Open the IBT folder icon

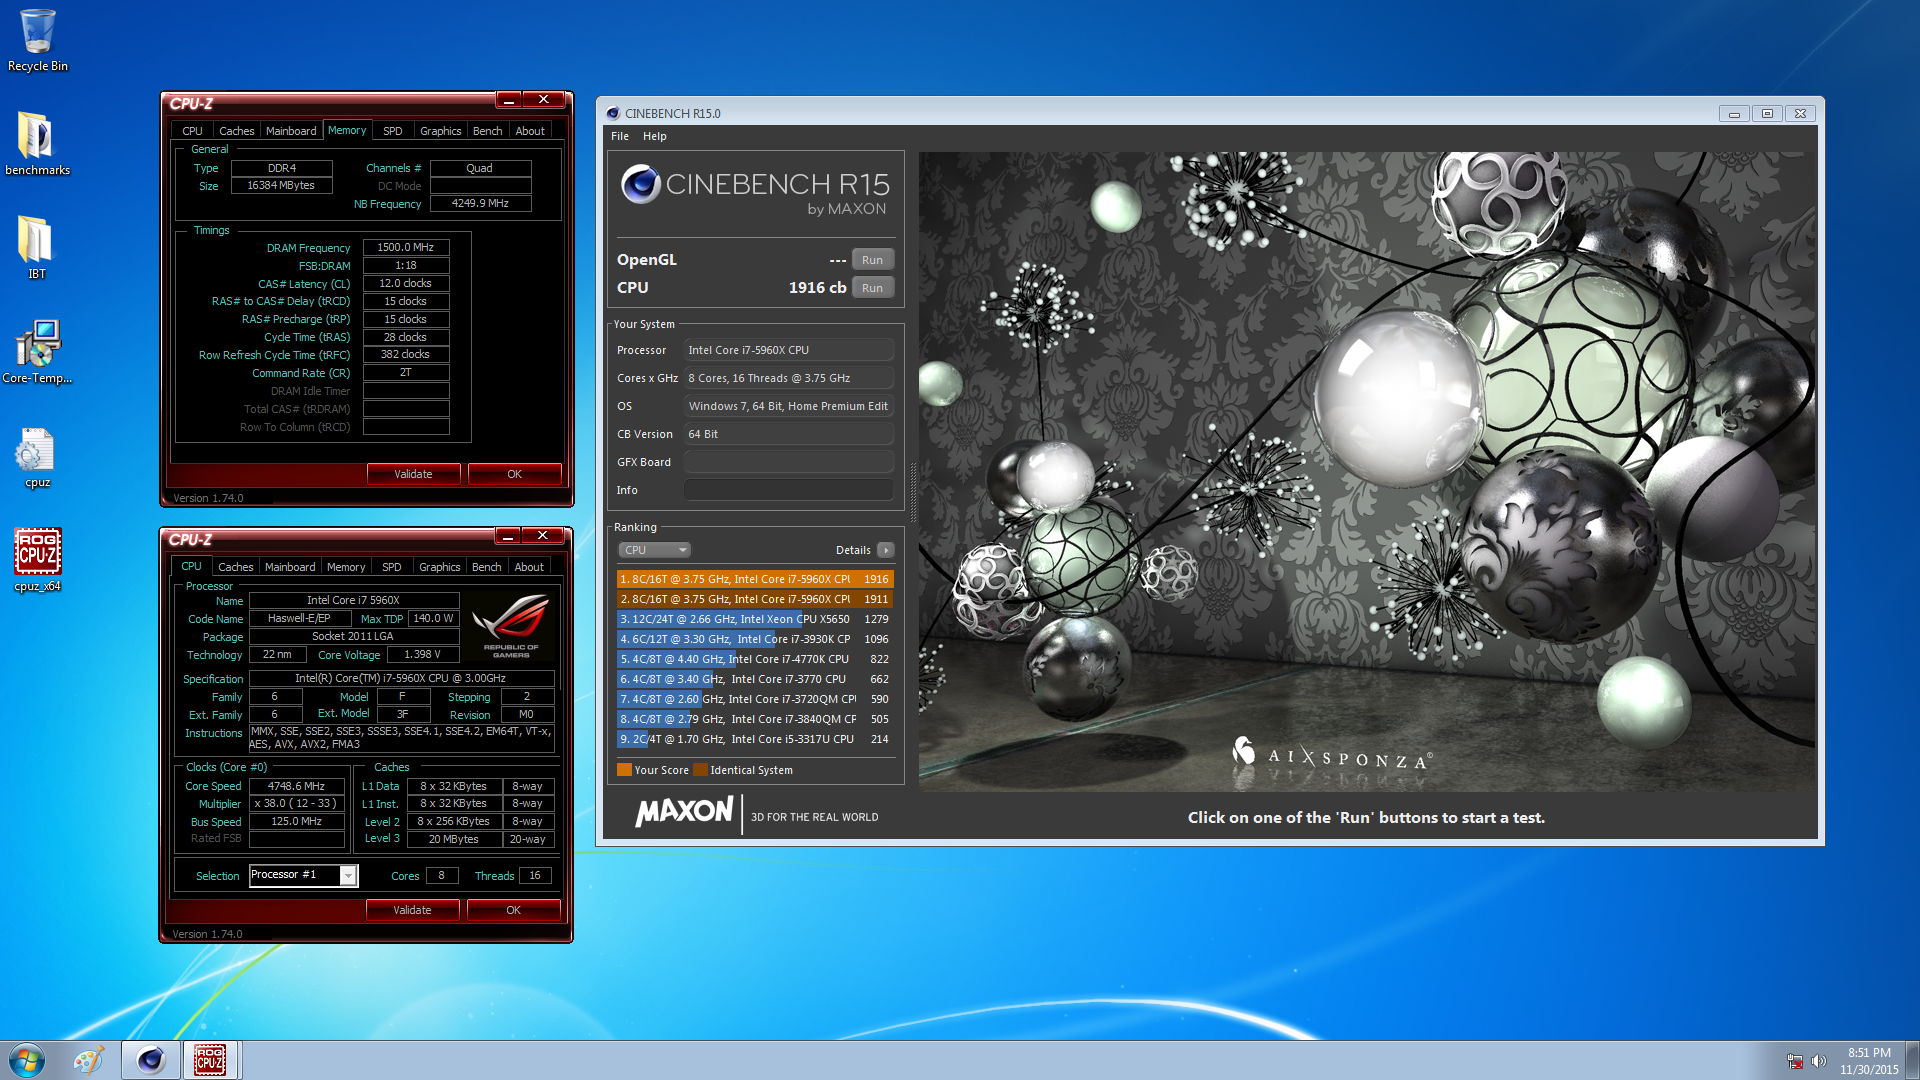37,247
